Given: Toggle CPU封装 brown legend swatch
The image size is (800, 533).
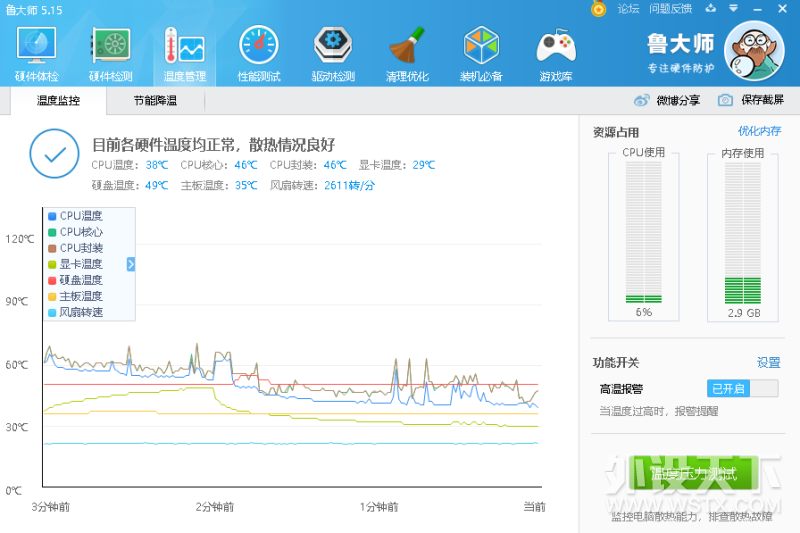Looking at the screenshot, I should click(x=52, y=248).
